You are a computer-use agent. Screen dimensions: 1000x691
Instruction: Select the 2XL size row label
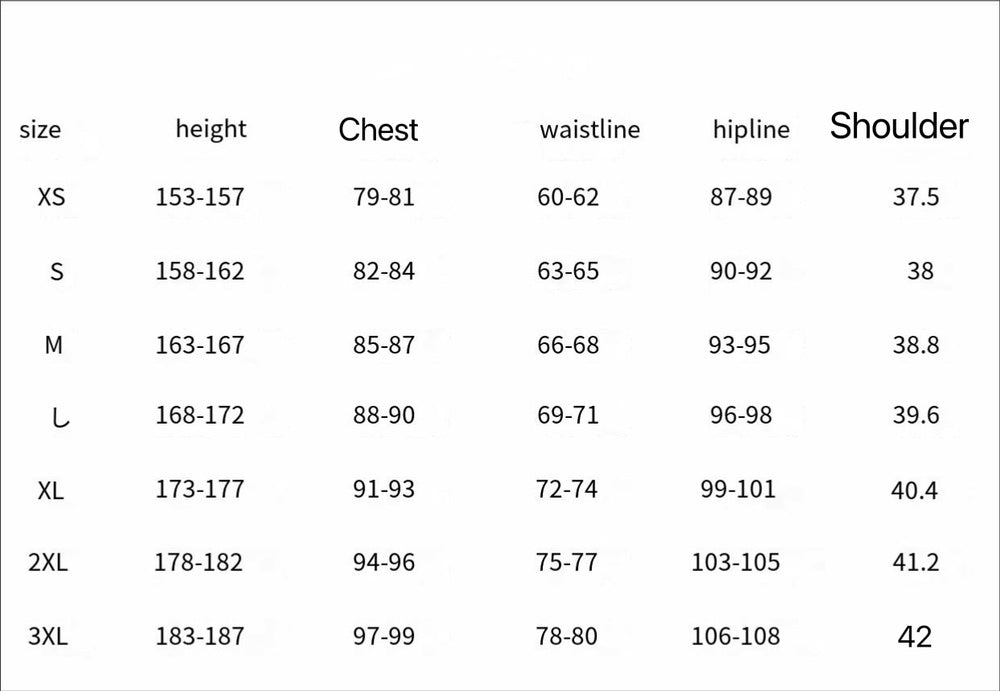[48, 562]
